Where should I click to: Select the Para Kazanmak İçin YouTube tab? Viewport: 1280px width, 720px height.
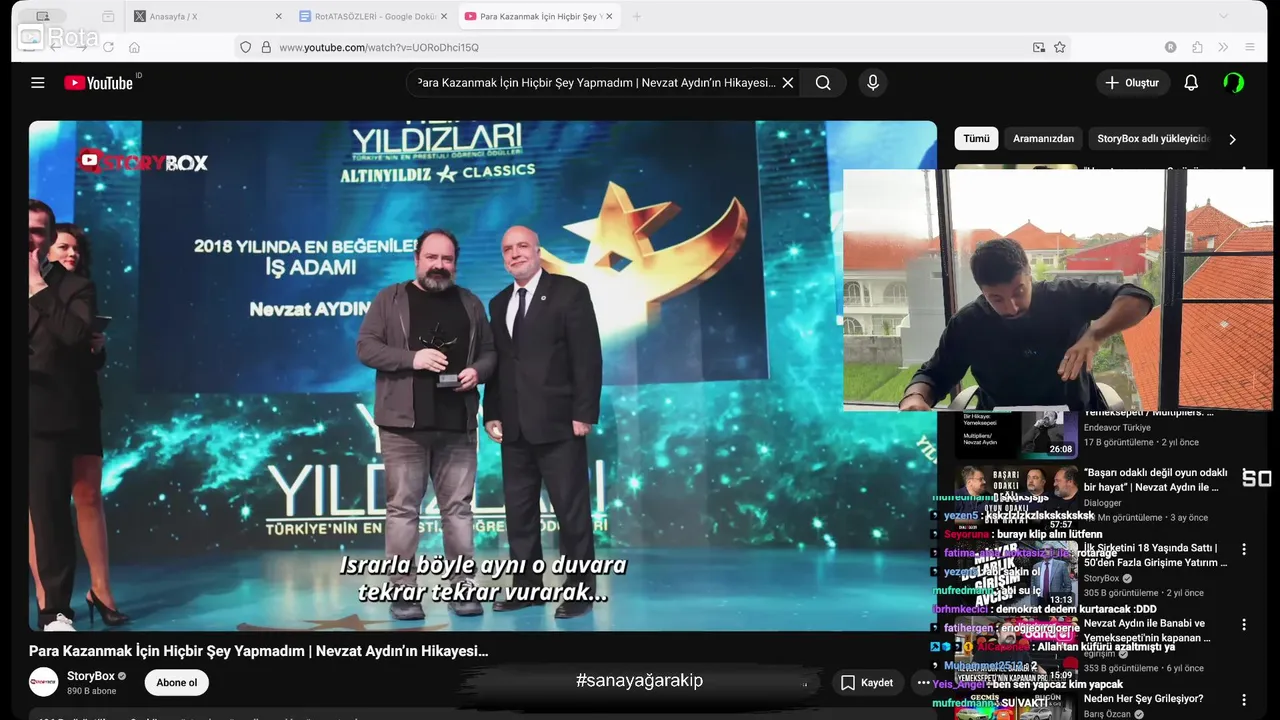(540, 16)
